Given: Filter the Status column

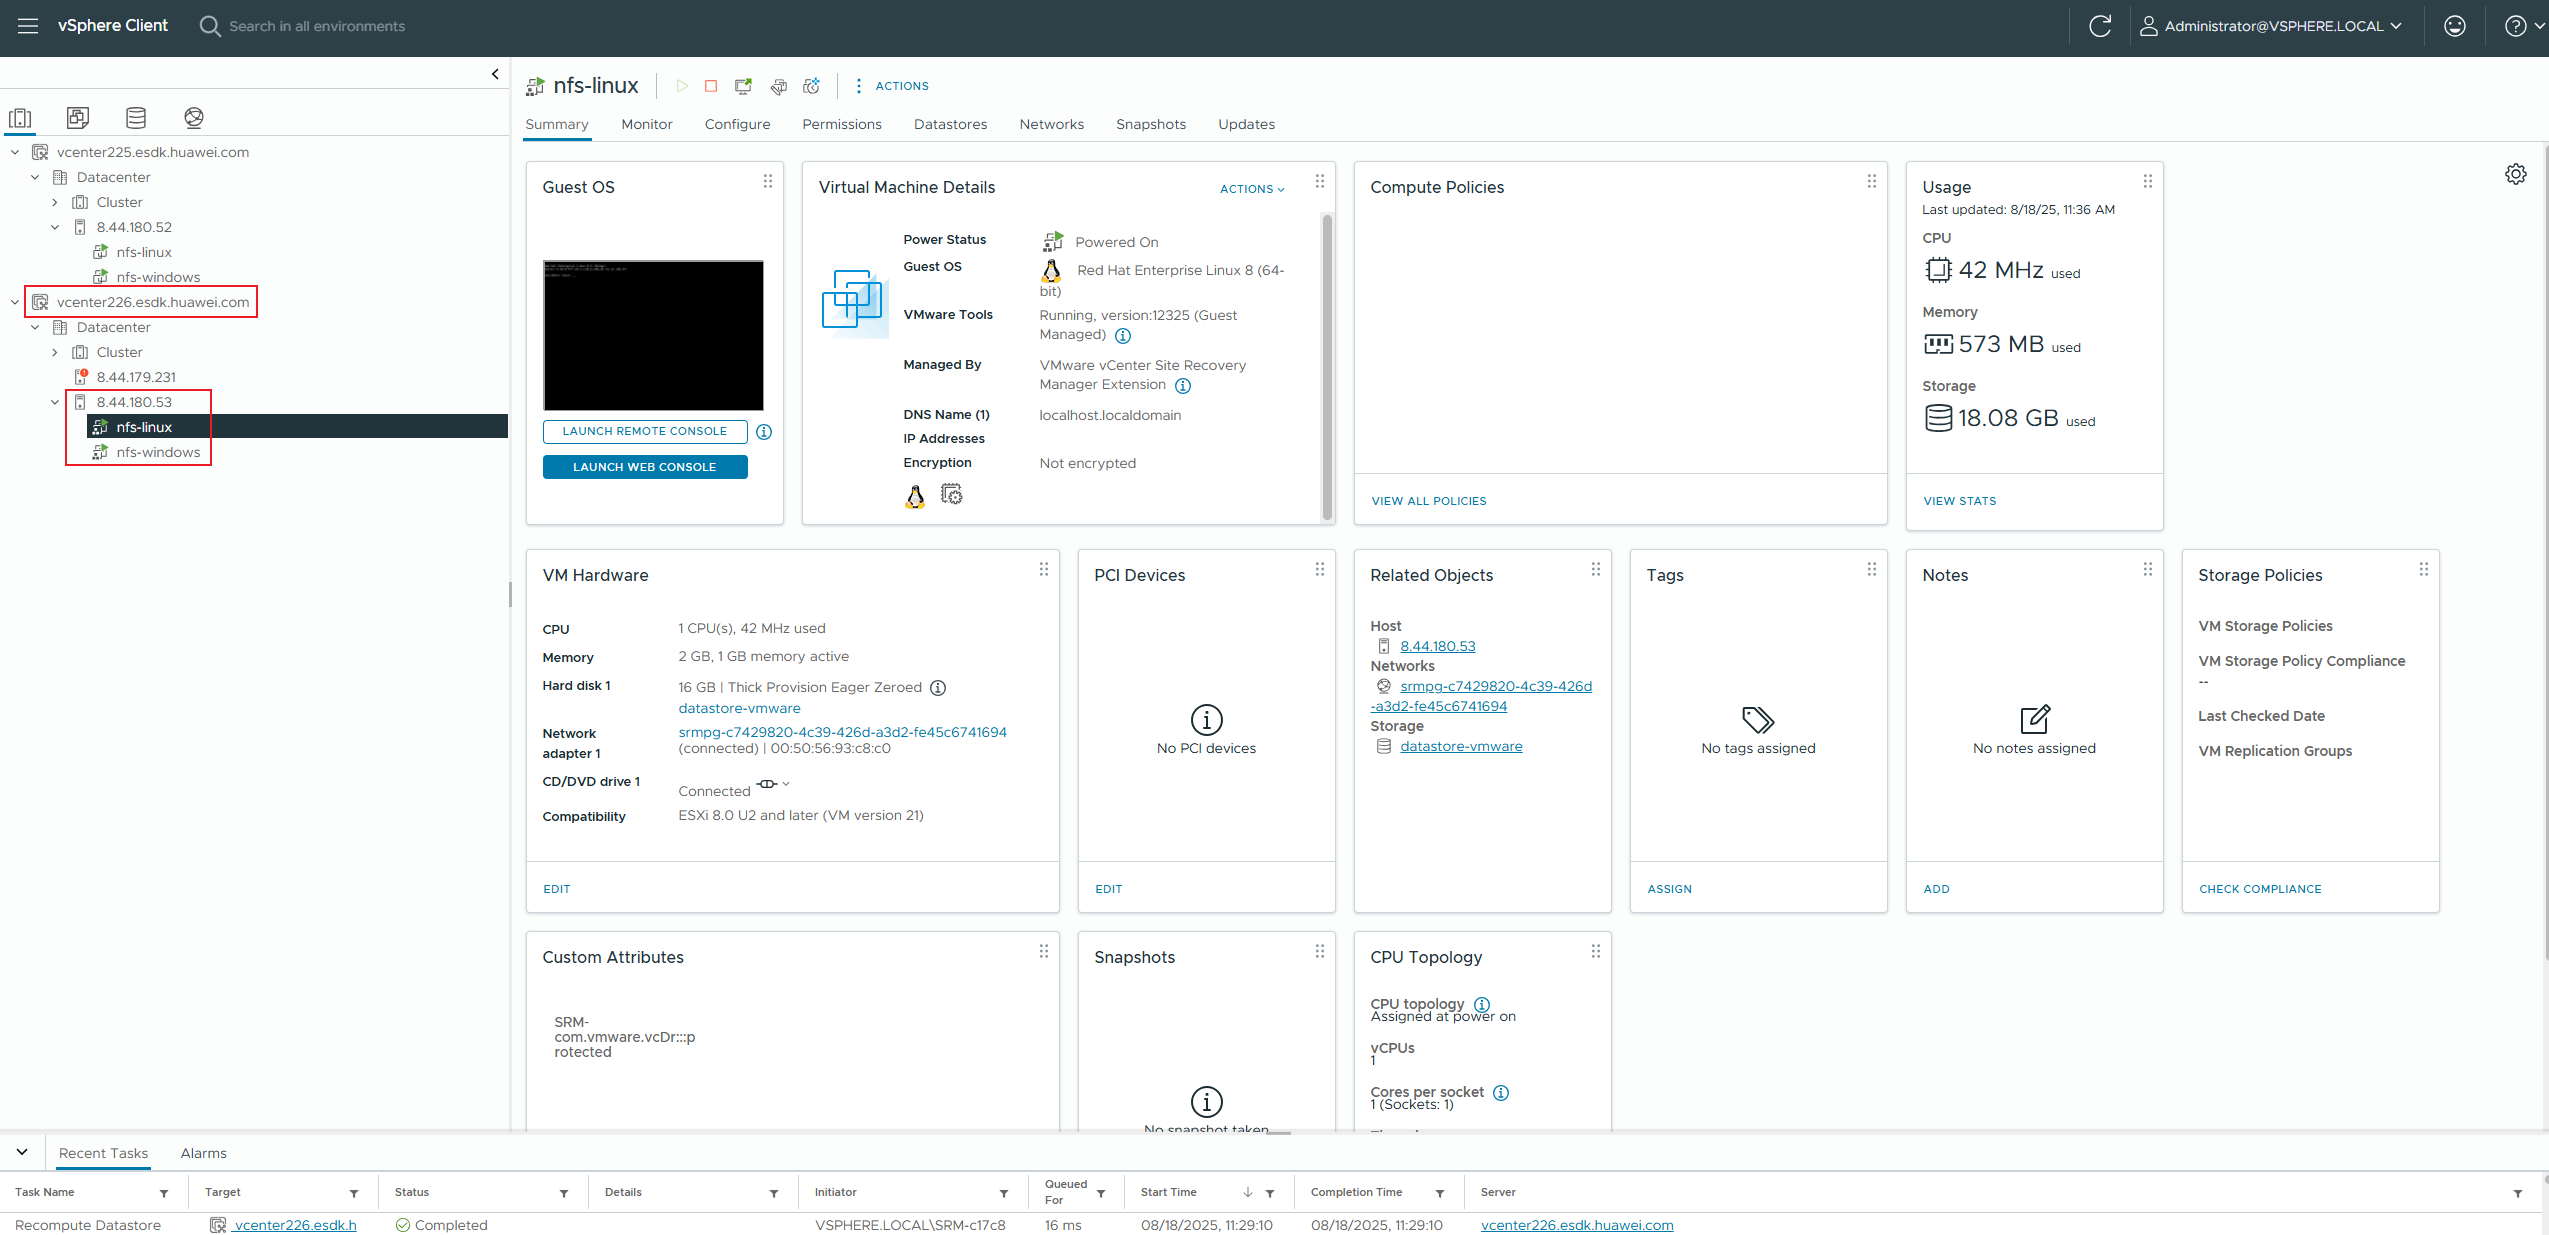Looking at the screenshot, I should 564,1193.
